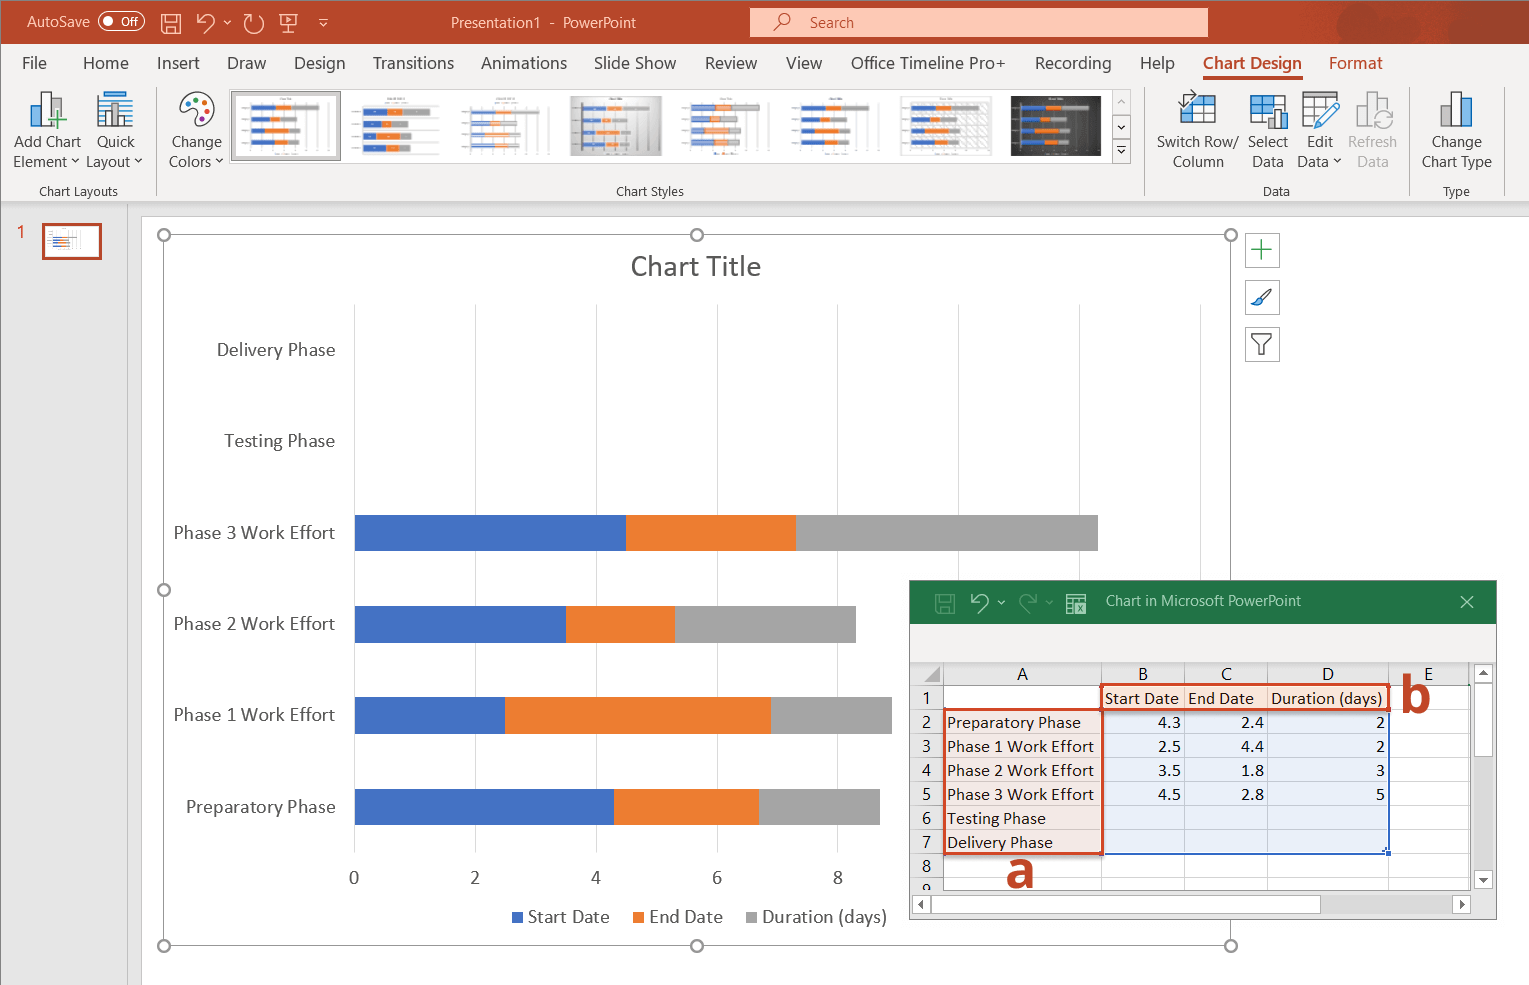The image size is (1529, 985).
Task: Toggle the AutoSave switch
Action: pos(121,22)
